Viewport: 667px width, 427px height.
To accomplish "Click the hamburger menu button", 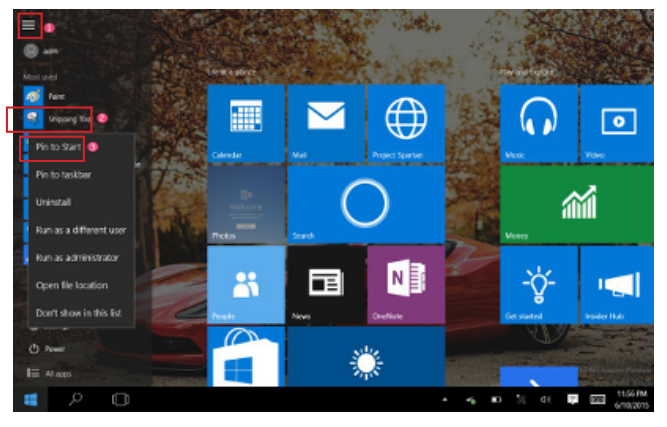I will tap(29, 26).
